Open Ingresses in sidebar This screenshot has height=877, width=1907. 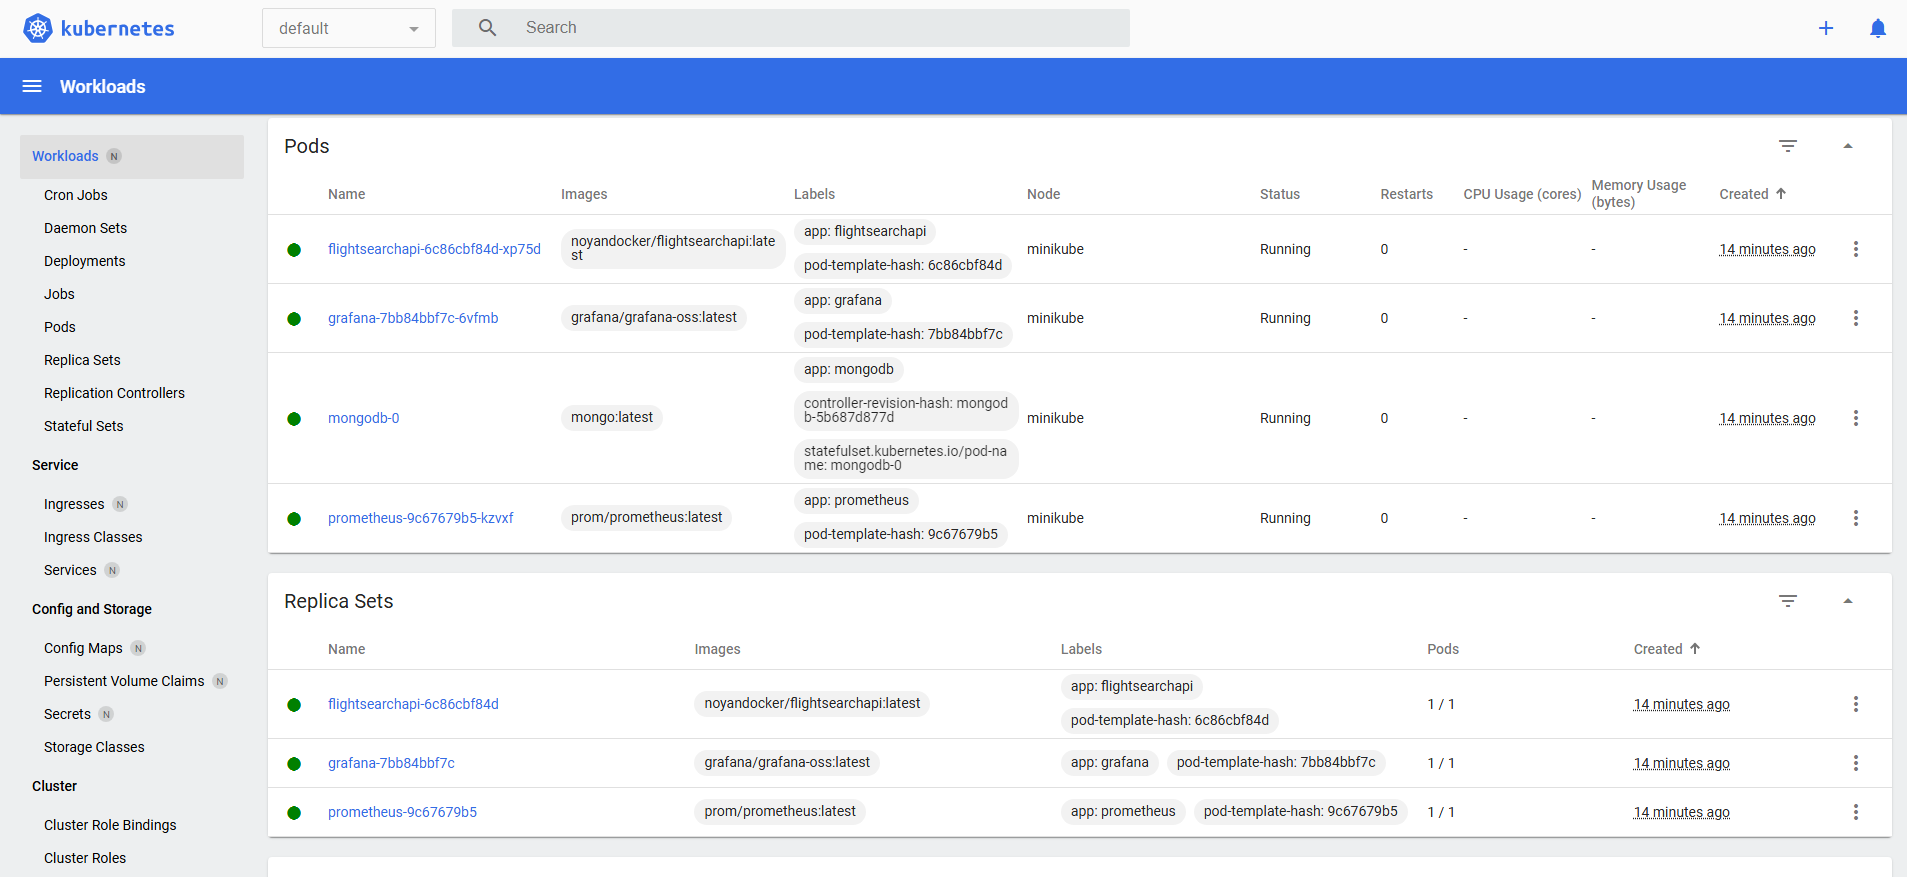(74, 504)
